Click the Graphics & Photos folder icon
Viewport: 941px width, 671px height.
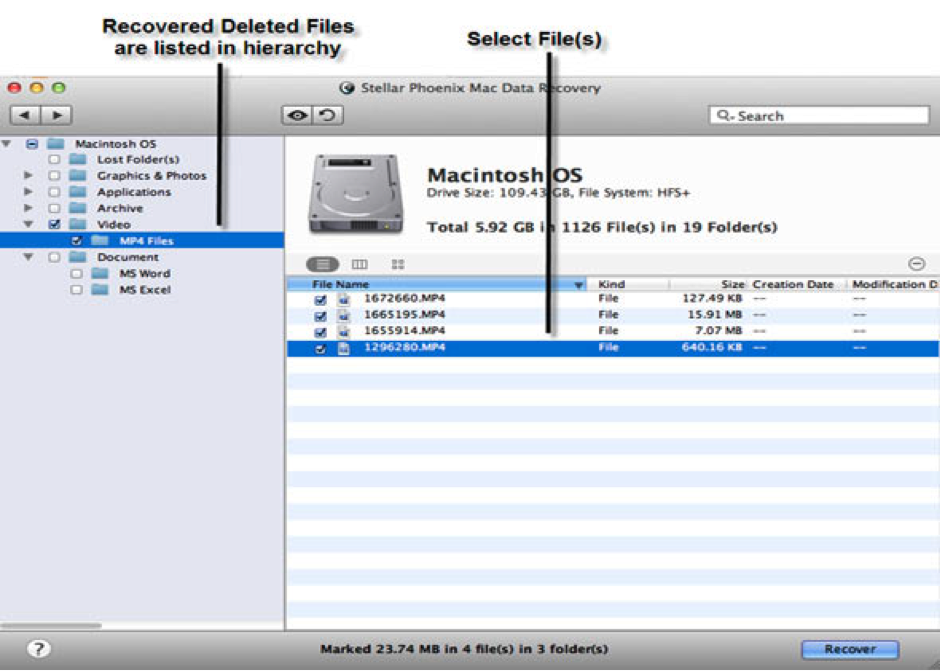tap(78, 176)
